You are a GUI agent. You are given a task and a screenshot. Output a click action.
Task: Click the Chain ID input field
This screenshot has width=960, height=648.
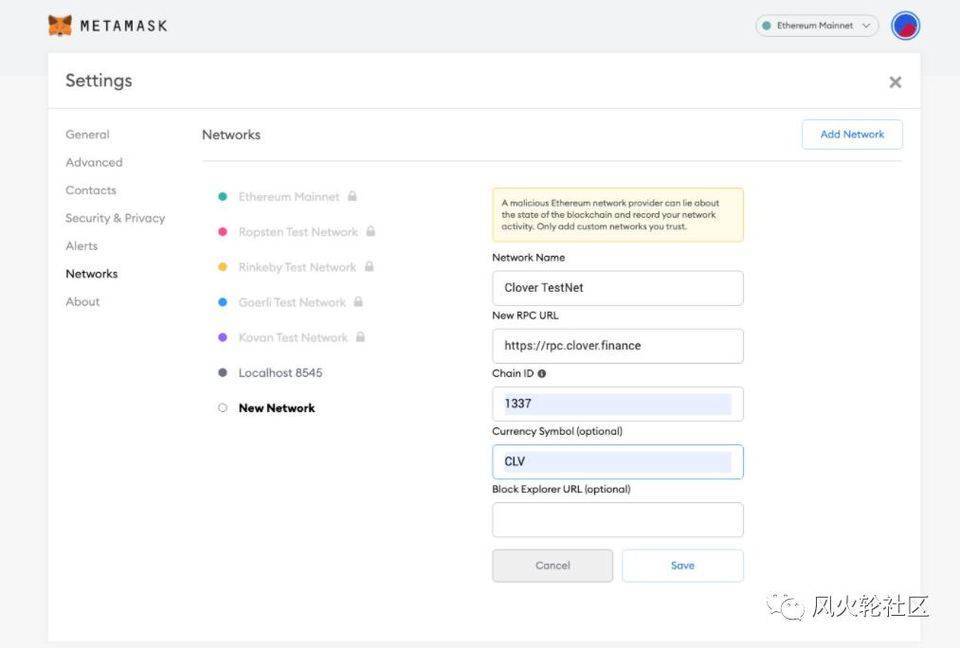(618, 404)
